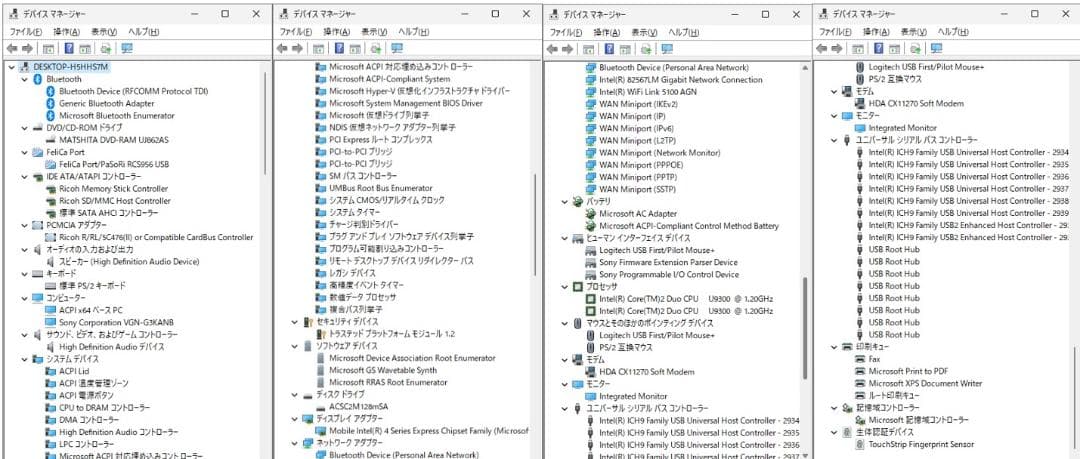Click monitor scan icon in セキュリティ デバイス window
This screenshot has height=459, width=1080.
397,48
